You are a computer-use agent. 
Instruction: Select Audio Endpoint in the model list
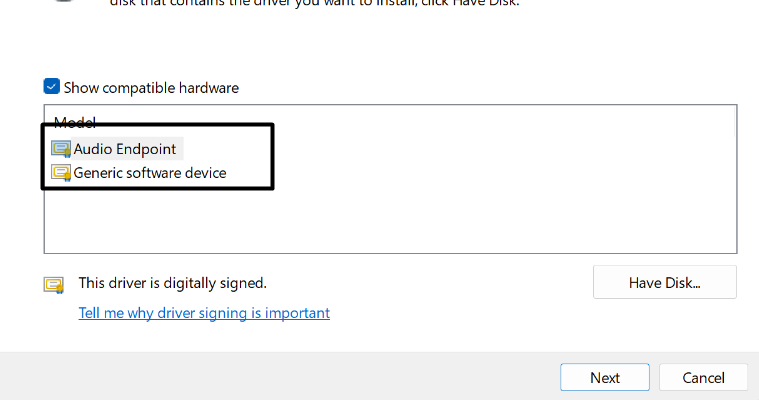(x=124, y=149)
